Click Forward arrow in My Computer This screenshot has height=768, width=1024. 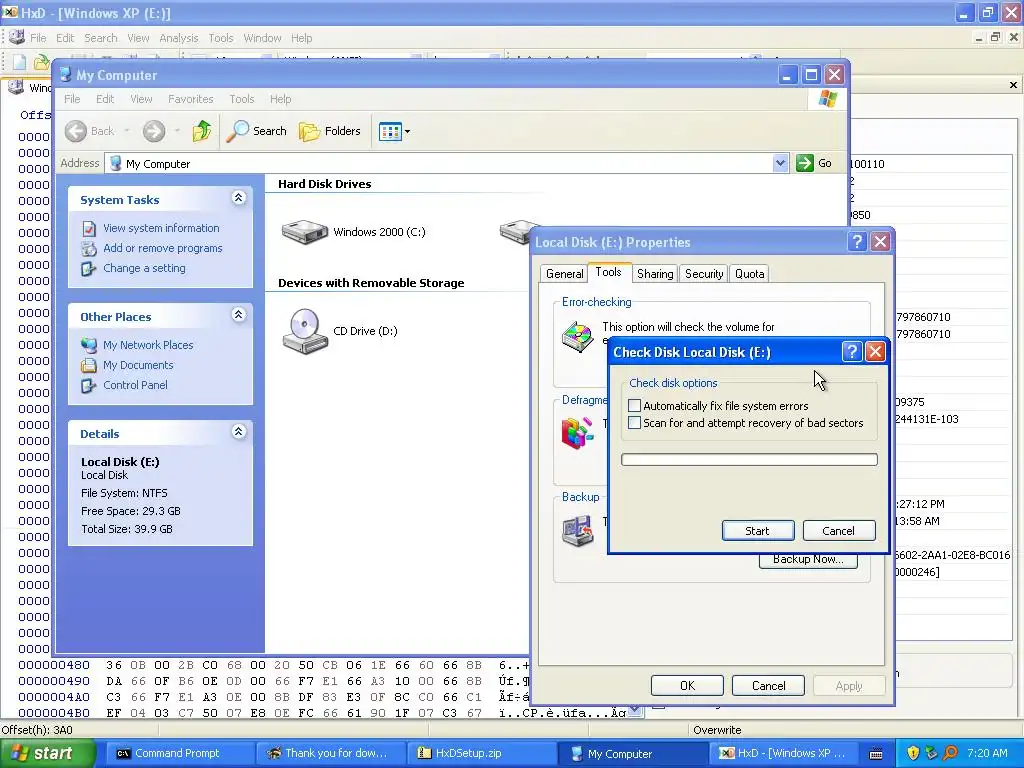click(154, 131)
